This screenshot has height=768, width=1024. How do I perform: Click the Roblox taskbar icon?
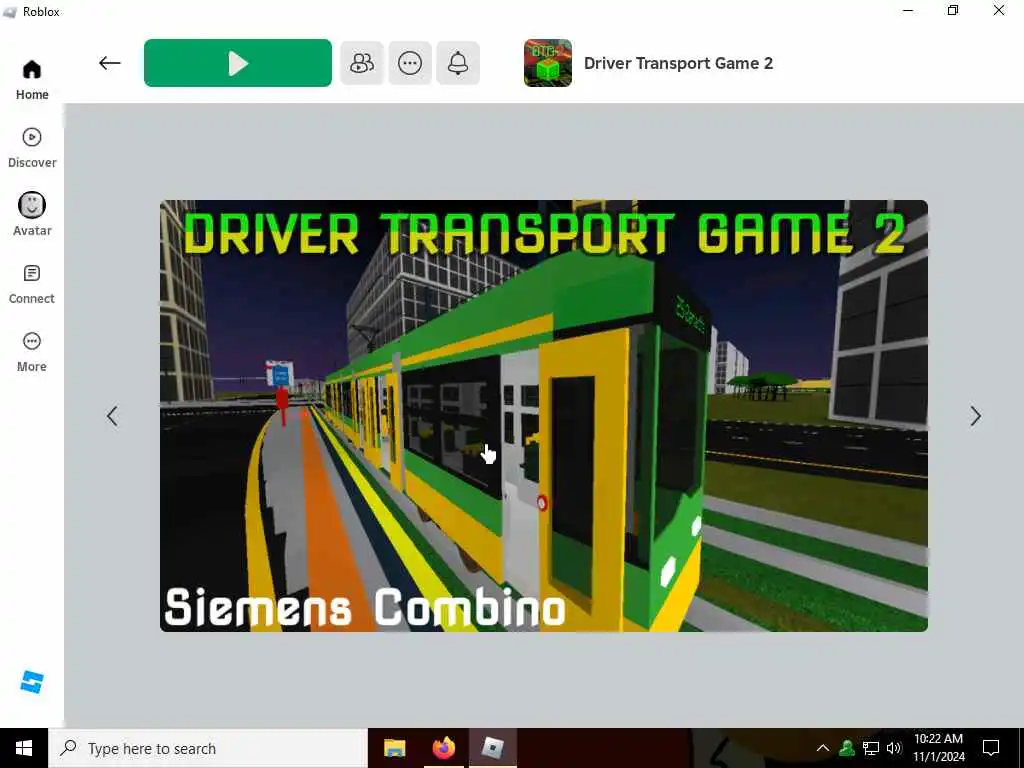click(492, 748)
